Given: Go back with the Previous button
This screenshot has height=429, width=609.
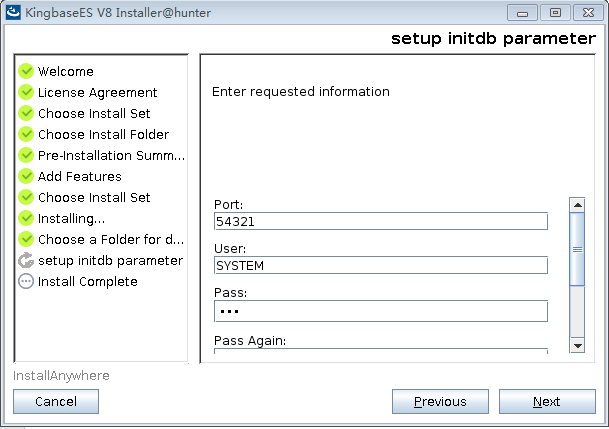Looking at the screenshot, I should point(440,401).
